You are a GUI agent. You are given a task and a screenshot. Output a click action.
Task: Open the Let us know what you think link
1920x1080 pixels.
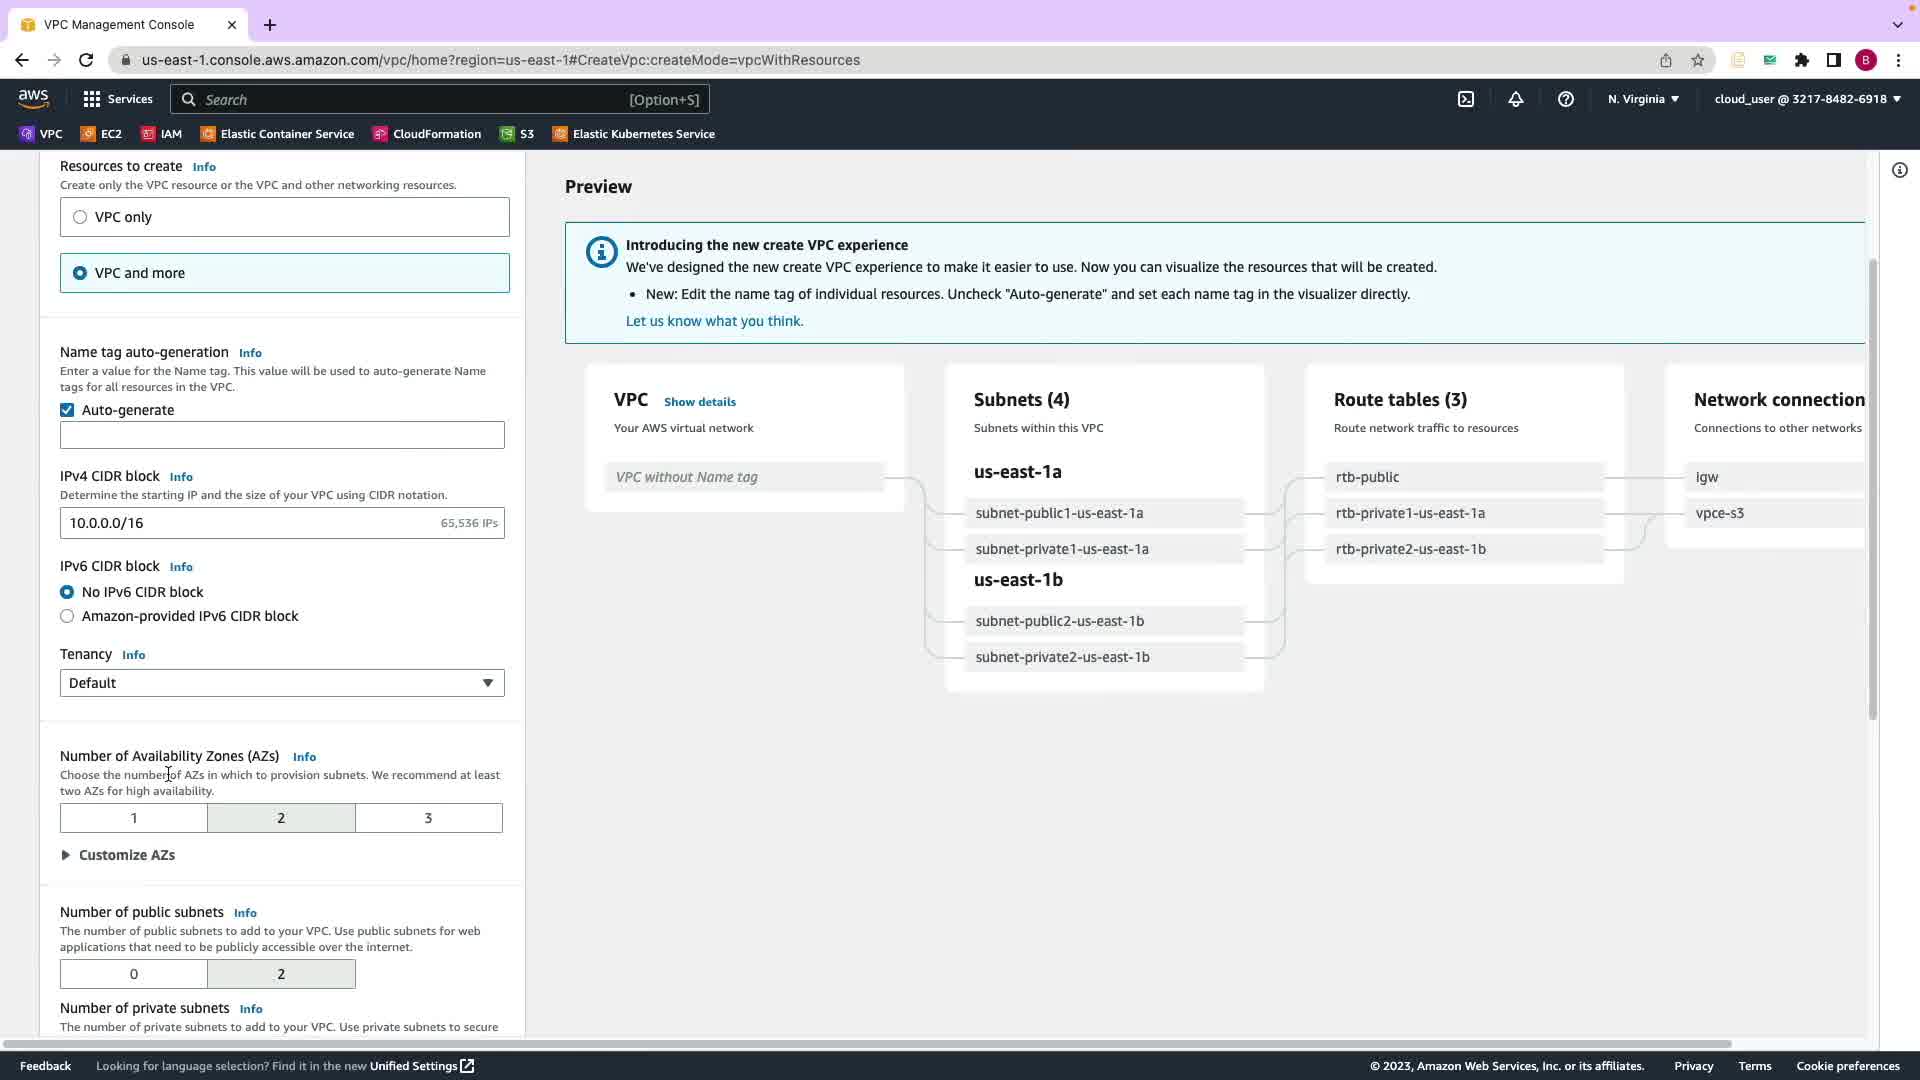coord(714,321)
